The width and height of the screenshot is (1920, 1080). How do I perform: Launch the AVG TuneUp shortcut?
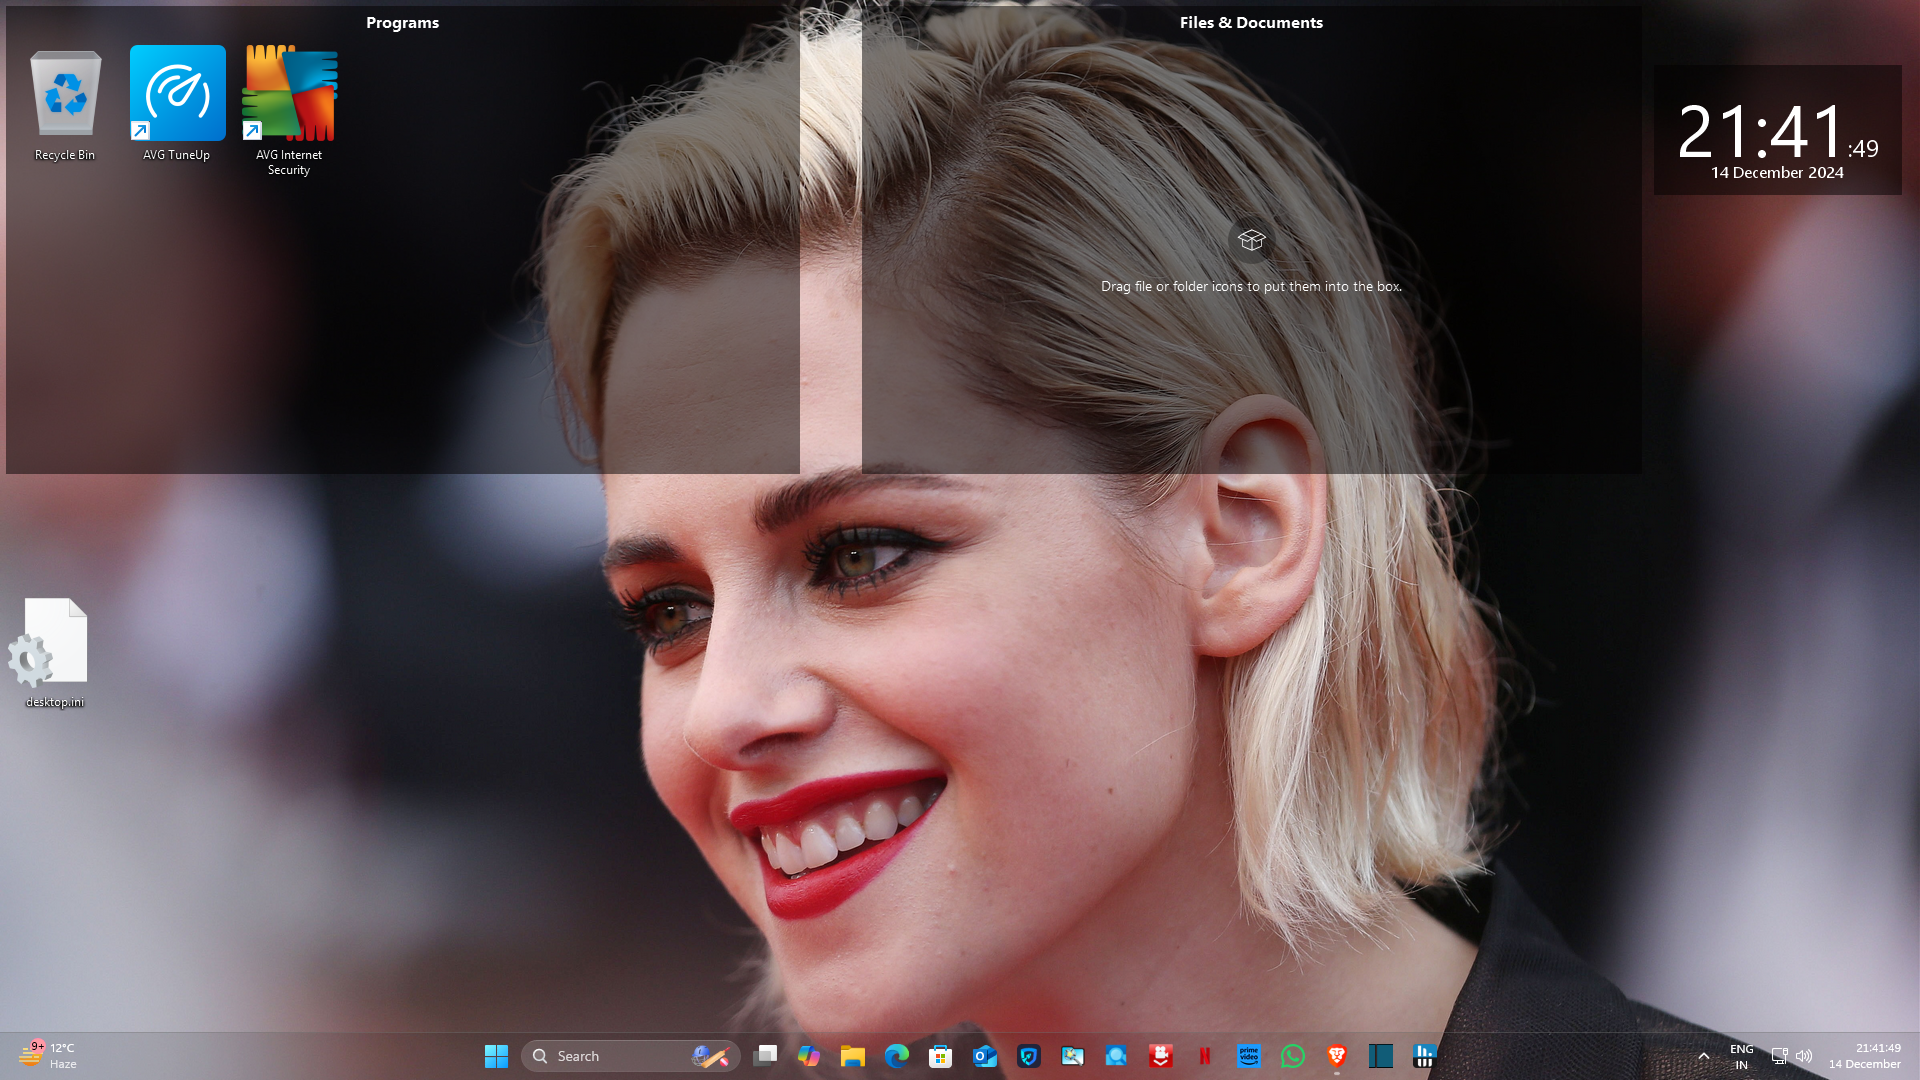coord(177,104)
